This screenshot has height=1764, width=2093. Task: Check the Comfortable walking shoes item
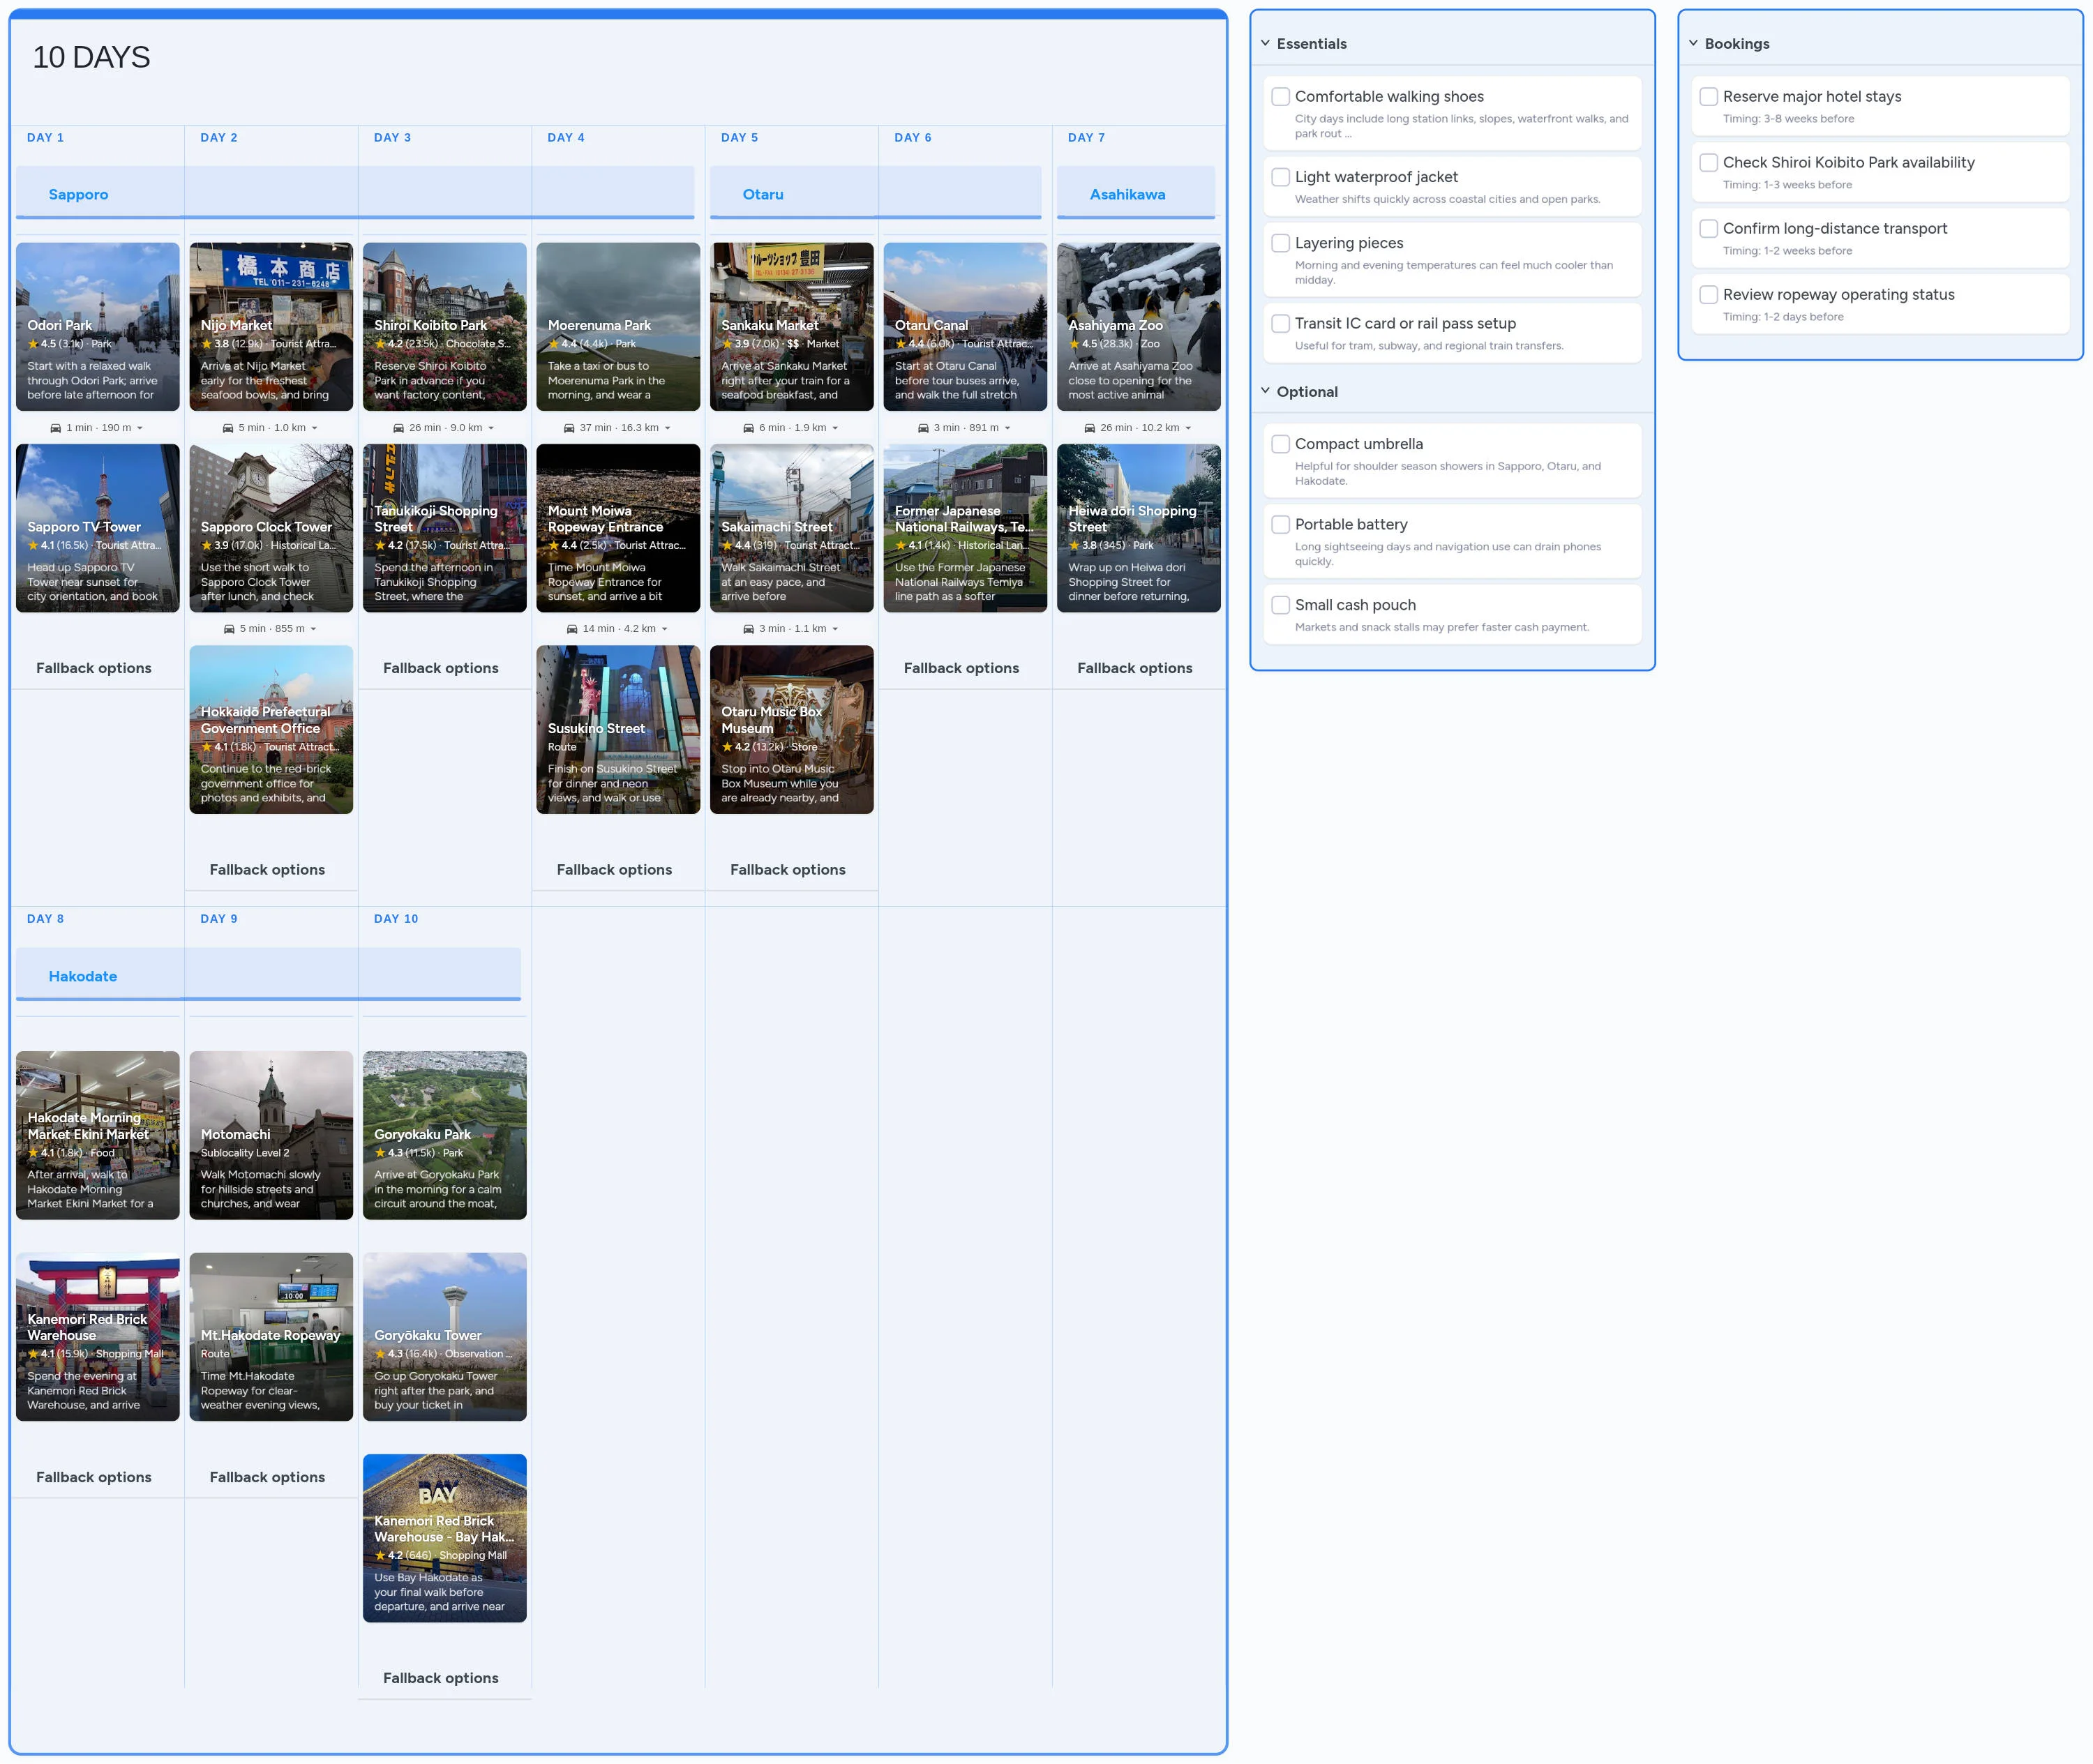click(1281, 96)
